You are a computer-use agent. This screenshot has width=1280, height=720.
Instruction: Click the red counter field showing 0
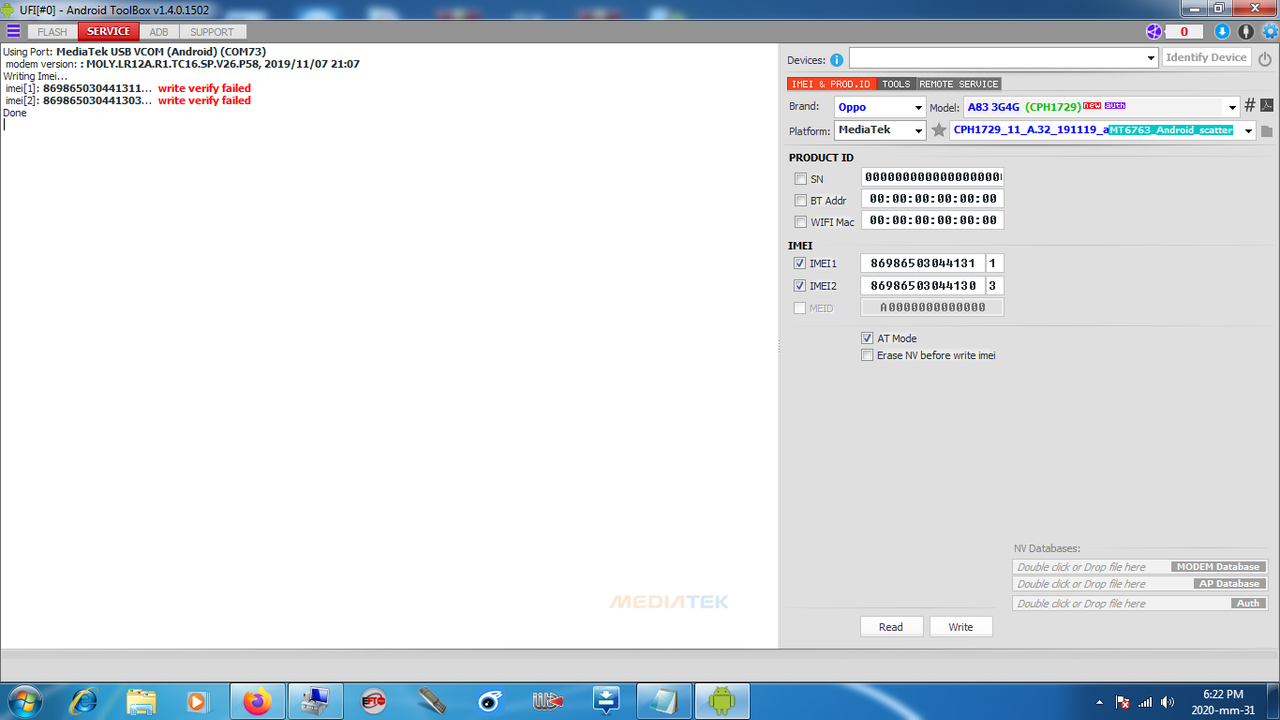point(1185,32)
